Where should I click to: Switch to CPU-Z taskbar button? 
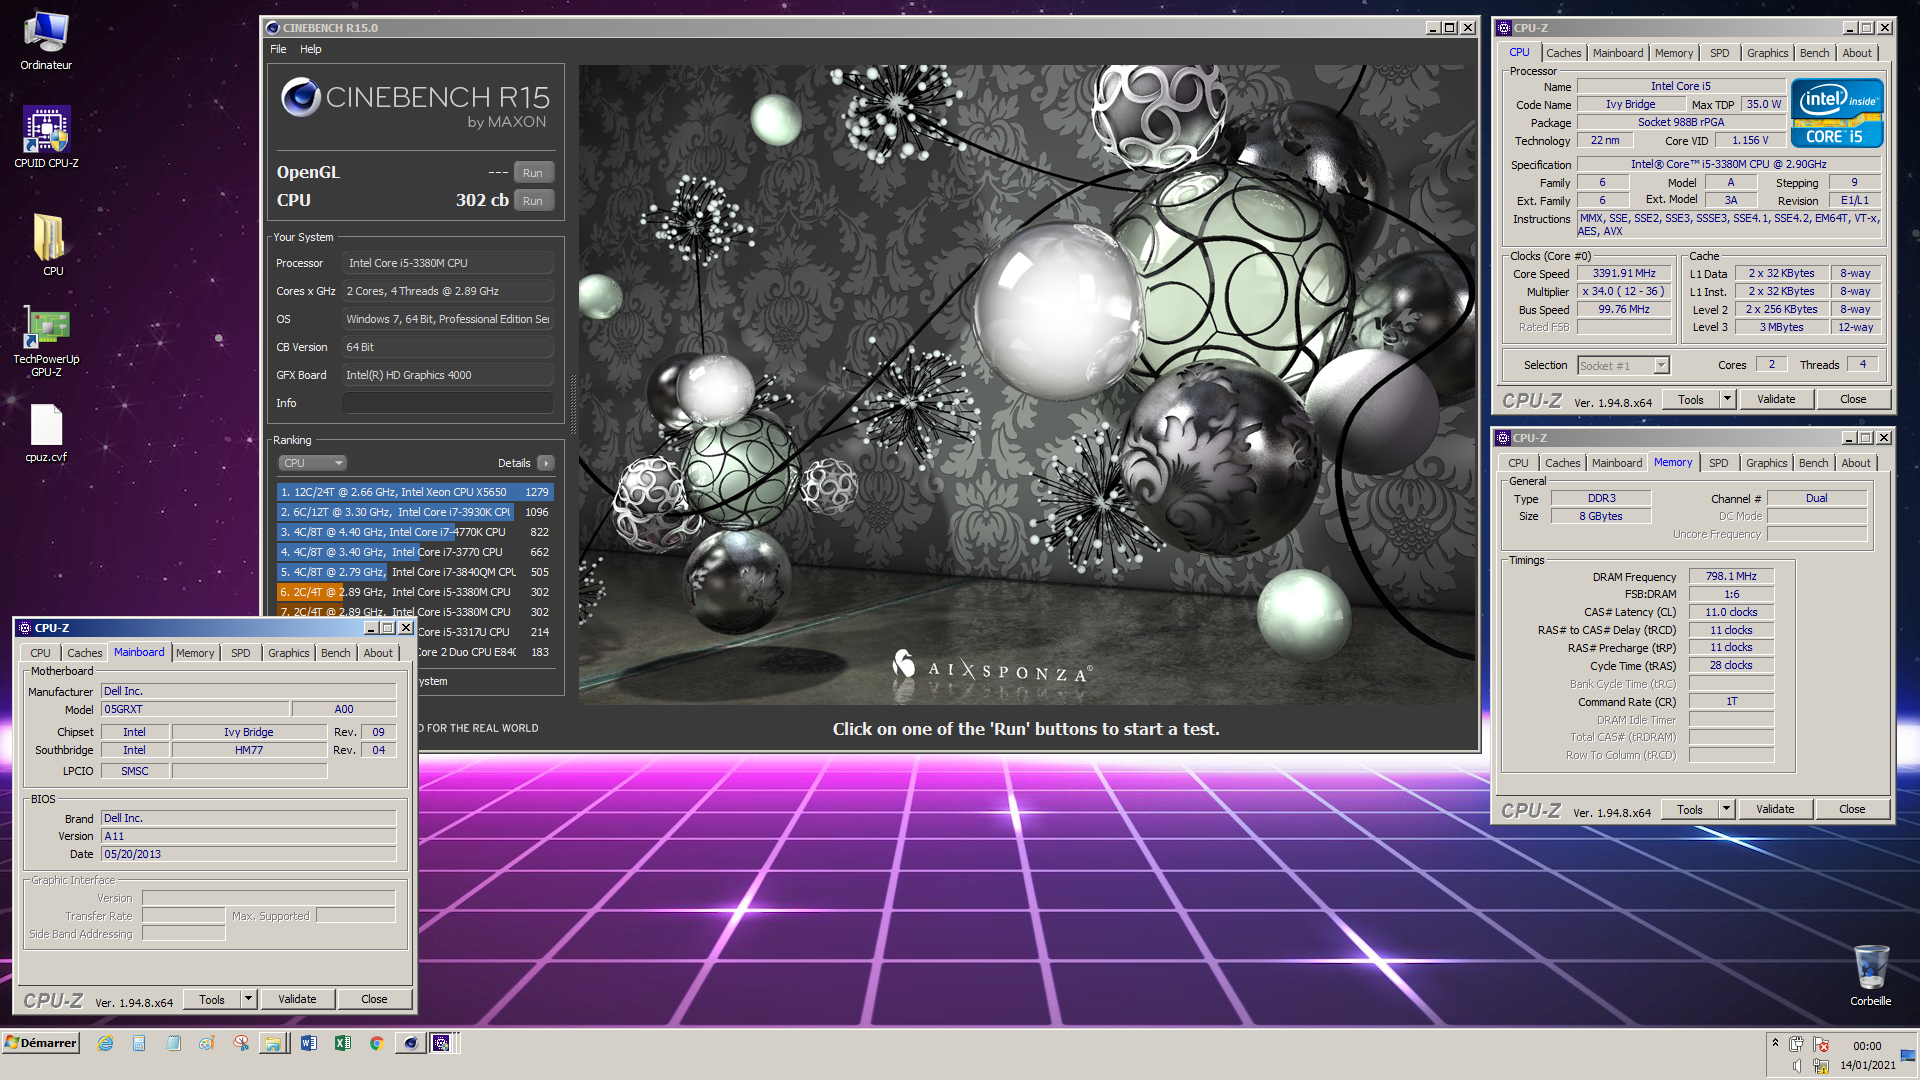pos(441,1043)
